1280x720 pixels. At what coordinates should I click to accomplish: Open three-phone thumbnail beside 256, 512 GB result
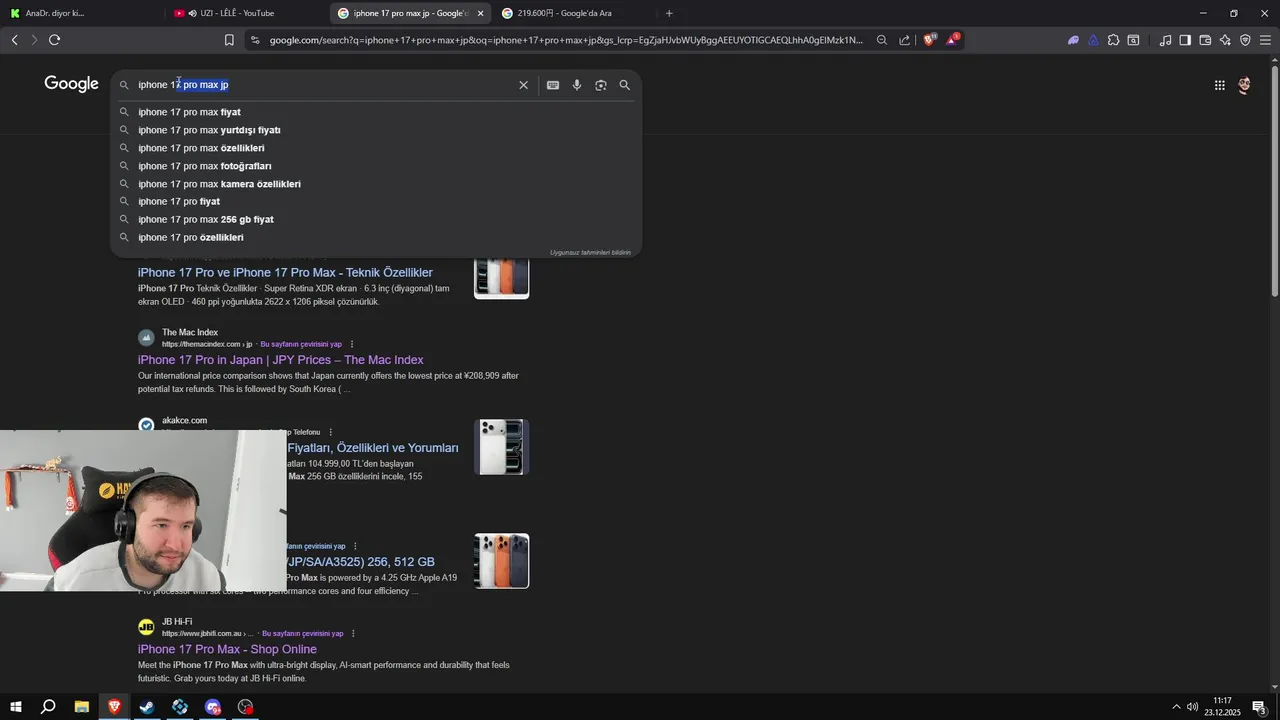[501, 561]
